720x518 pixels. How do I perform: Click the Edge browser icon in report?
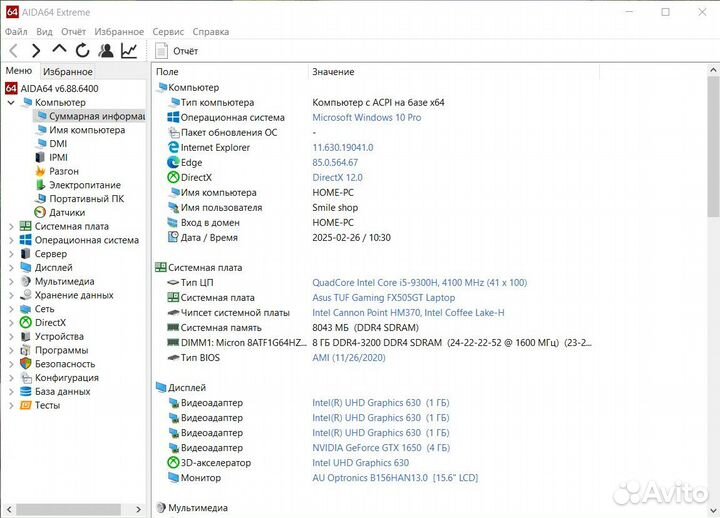[173, 163]
